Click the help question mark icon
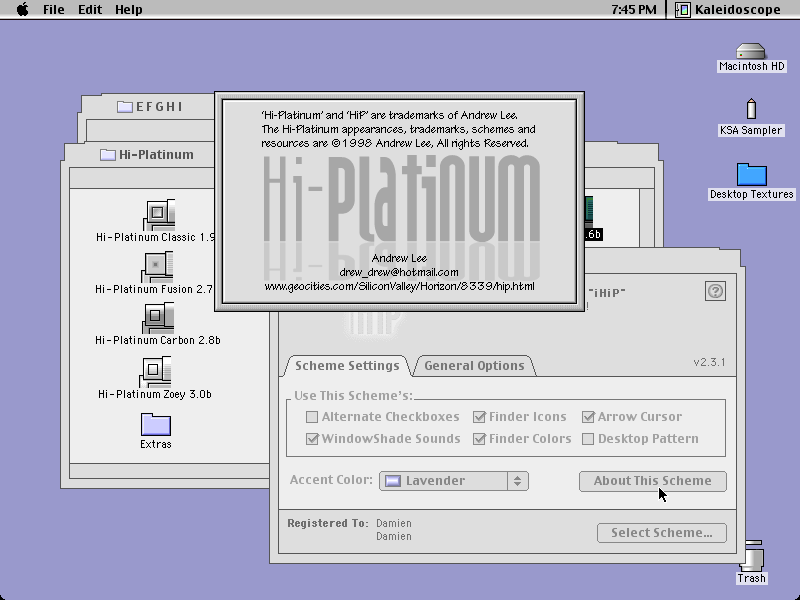 click(x=715, y=291)
